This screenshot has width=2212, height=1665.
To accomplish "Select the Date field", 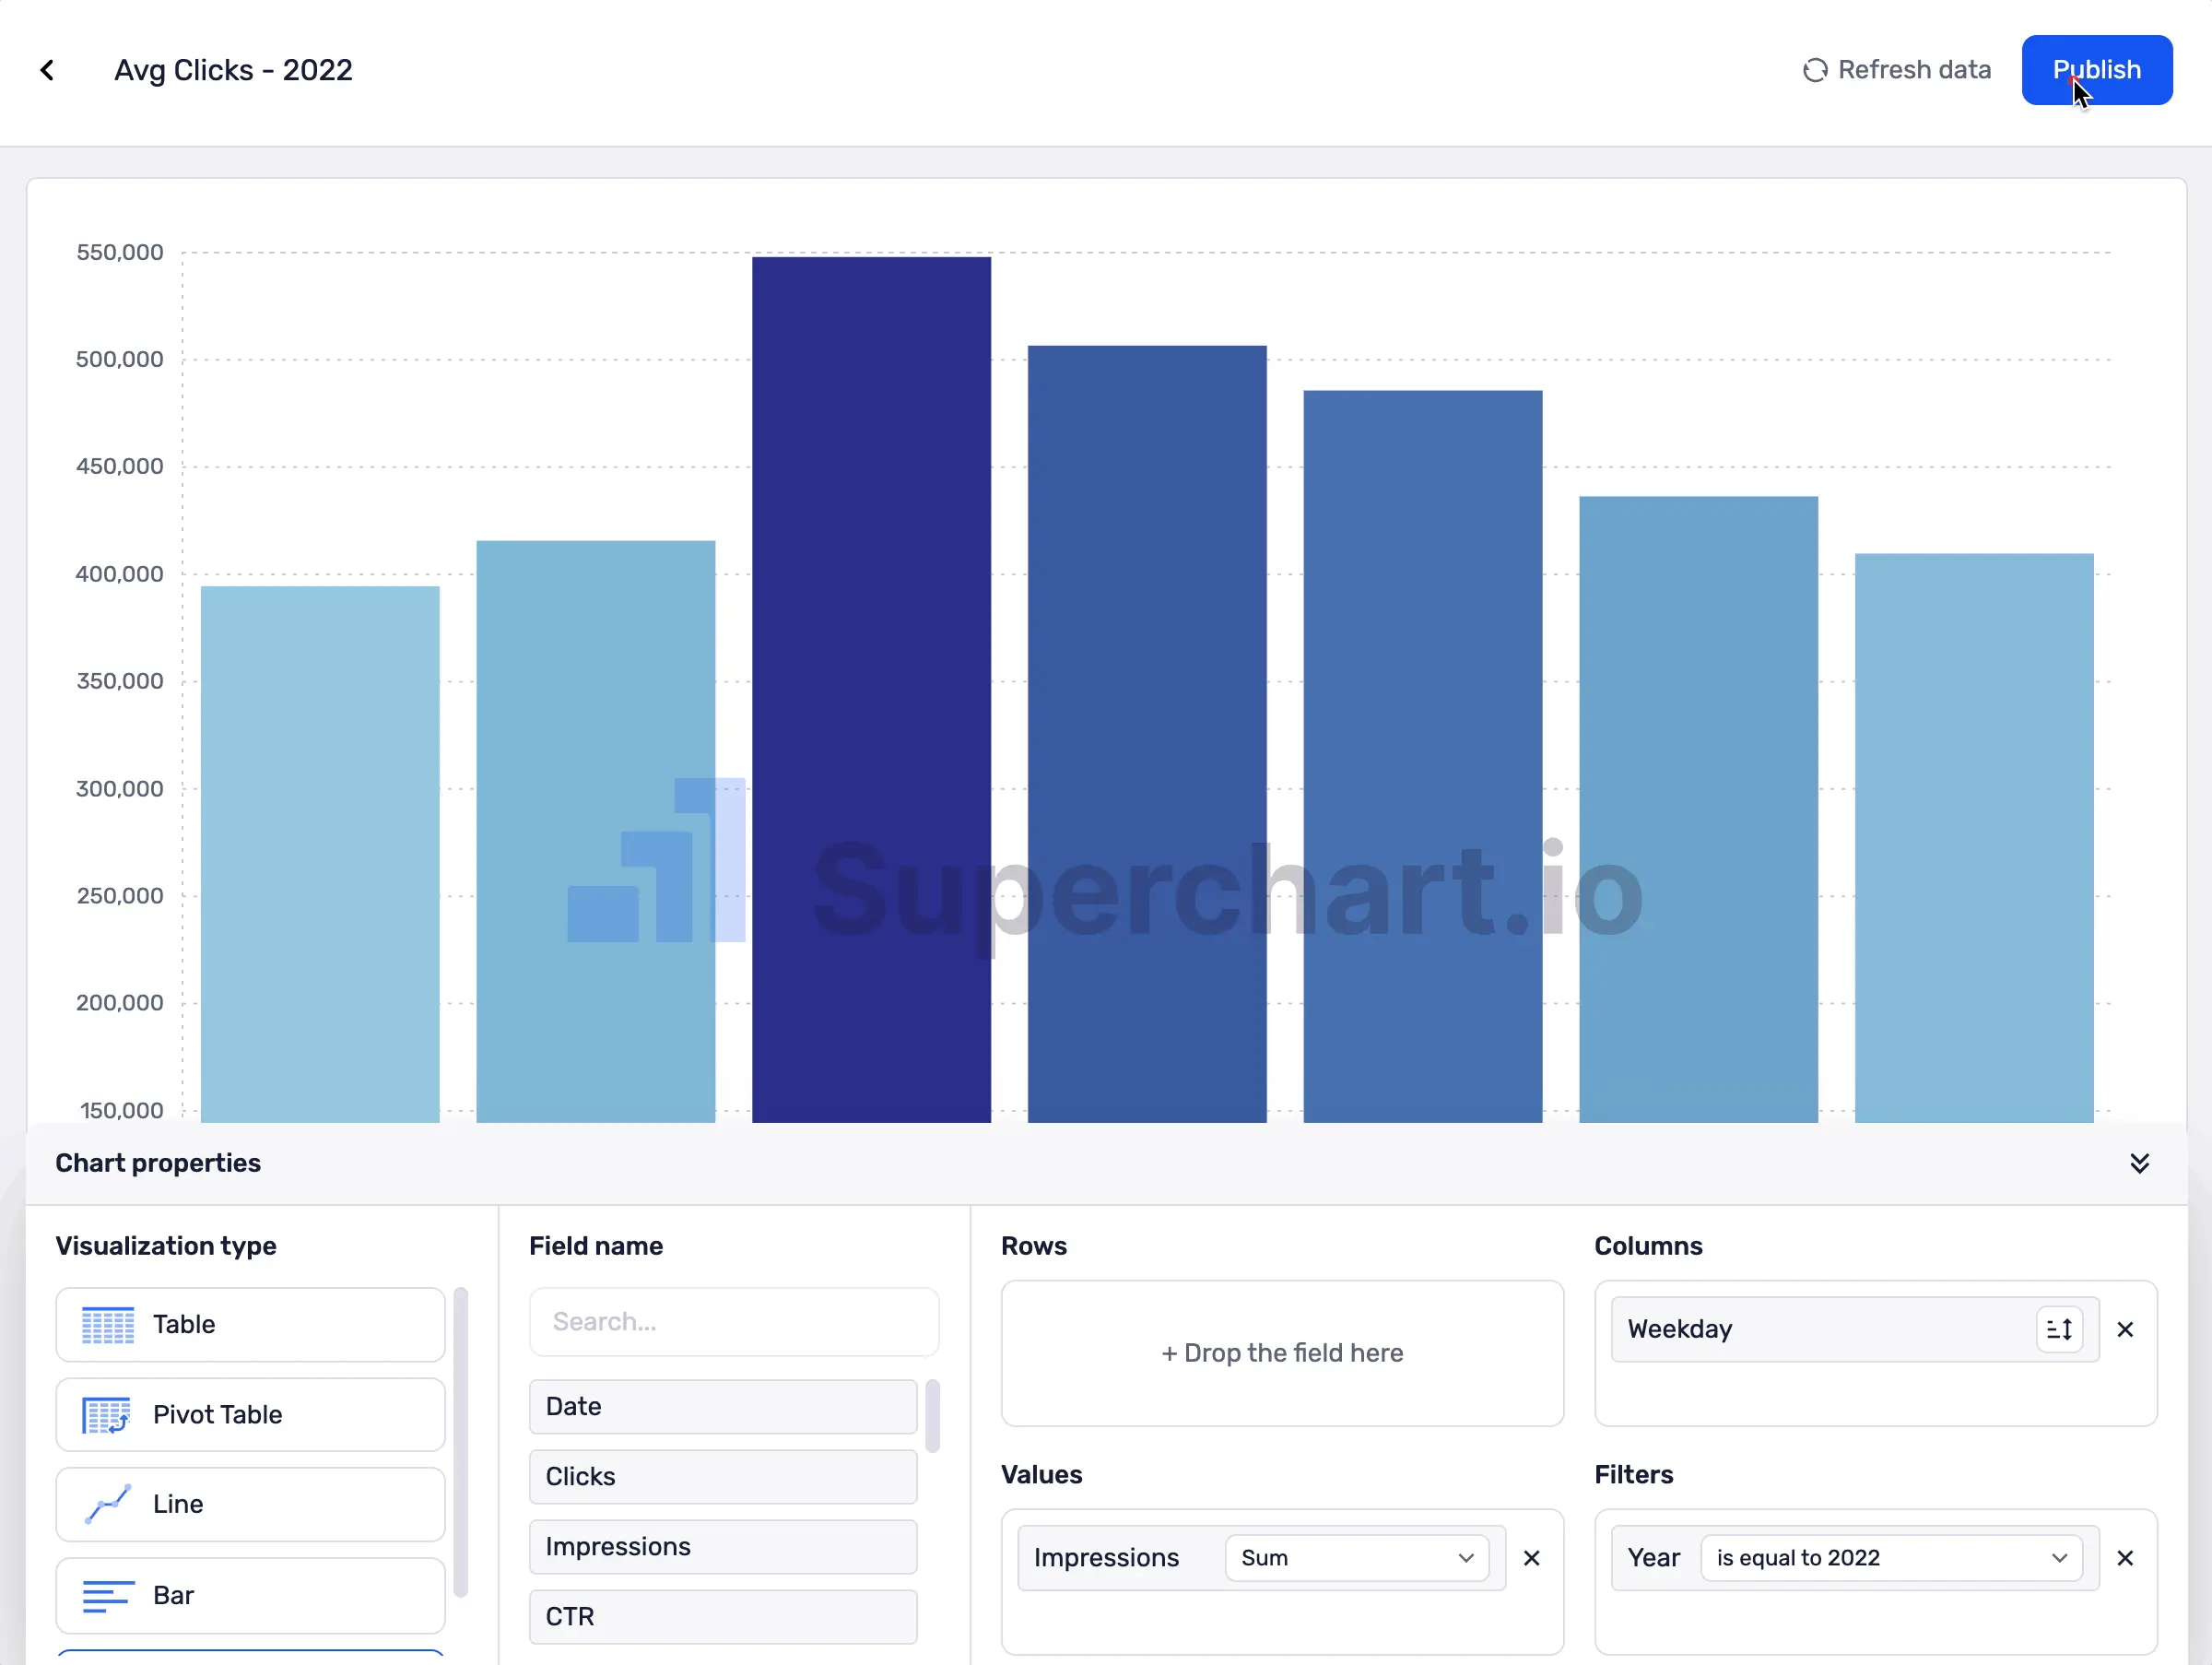I will [x=723, y=1406].
